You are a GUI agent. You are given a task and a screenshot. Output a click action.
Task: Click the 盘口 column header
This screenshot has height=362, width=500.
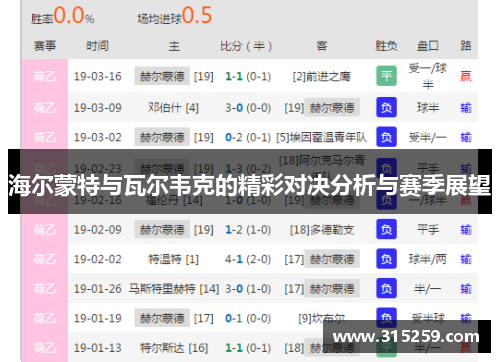click(428, 46)
